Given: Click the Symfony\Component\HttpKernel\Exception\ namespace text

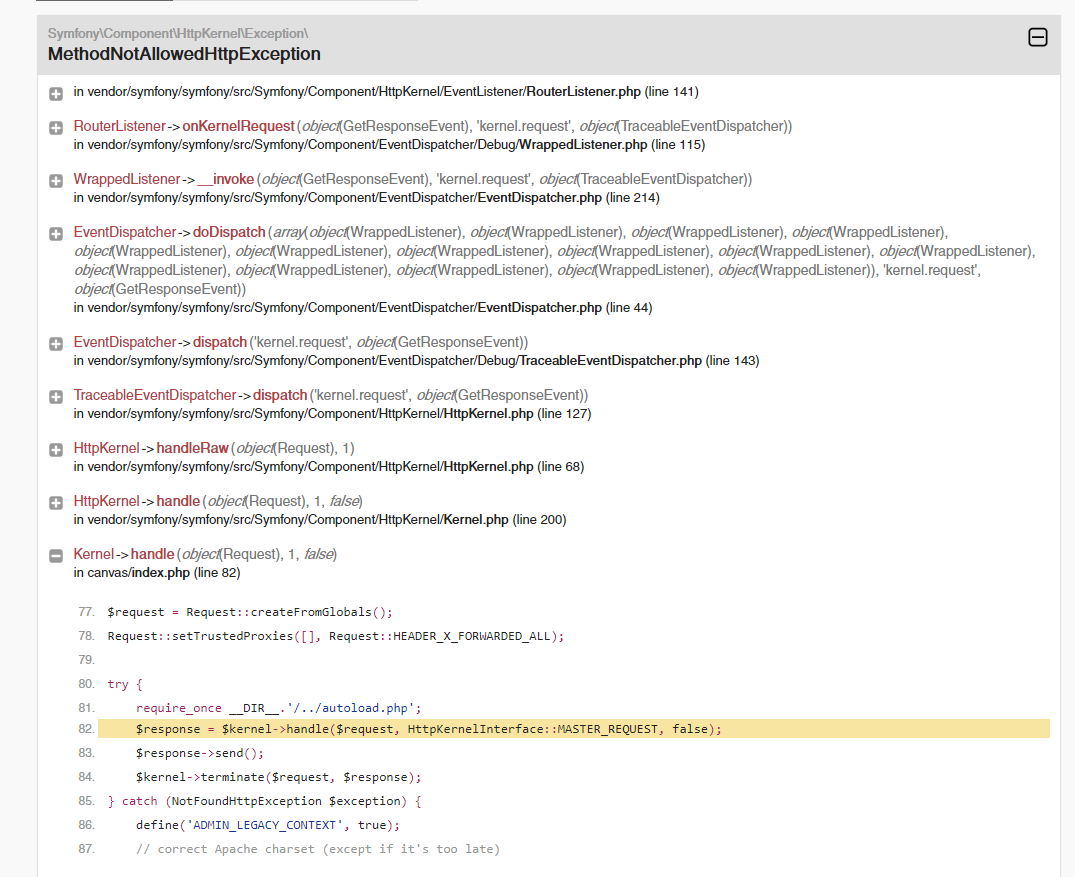Looking at the screenshot, I should pyautogui.click(x=178, y=34).
